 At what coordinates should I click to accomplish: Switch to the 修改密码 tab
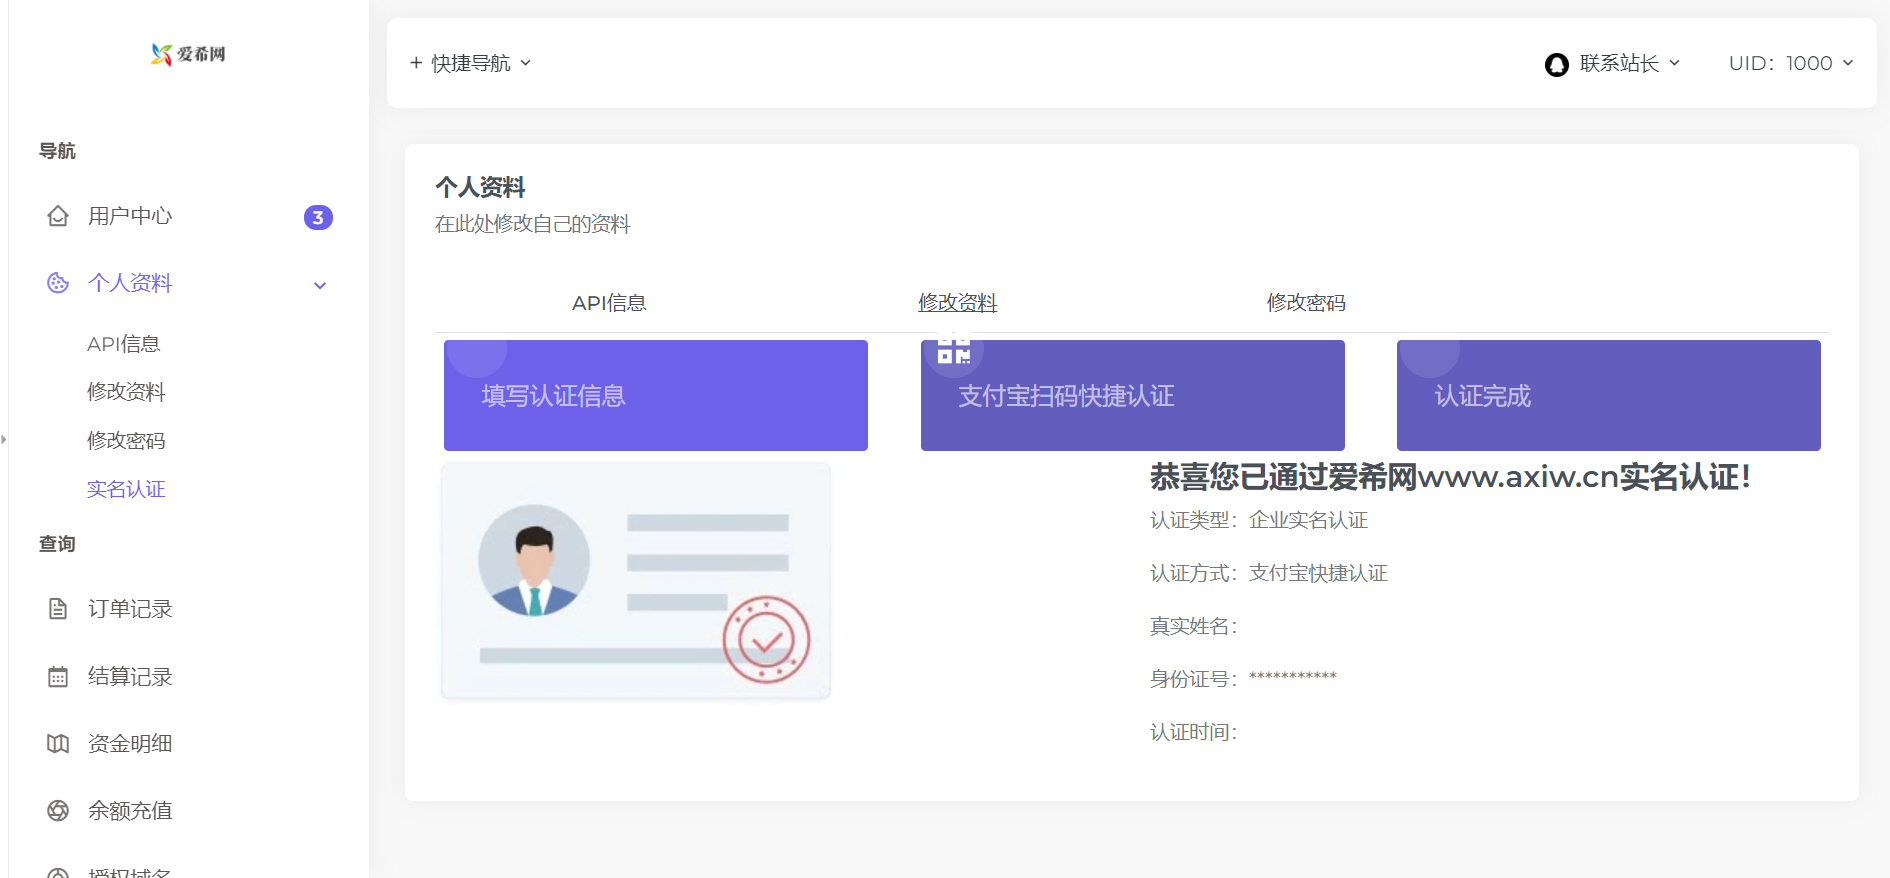[1305, 303]
